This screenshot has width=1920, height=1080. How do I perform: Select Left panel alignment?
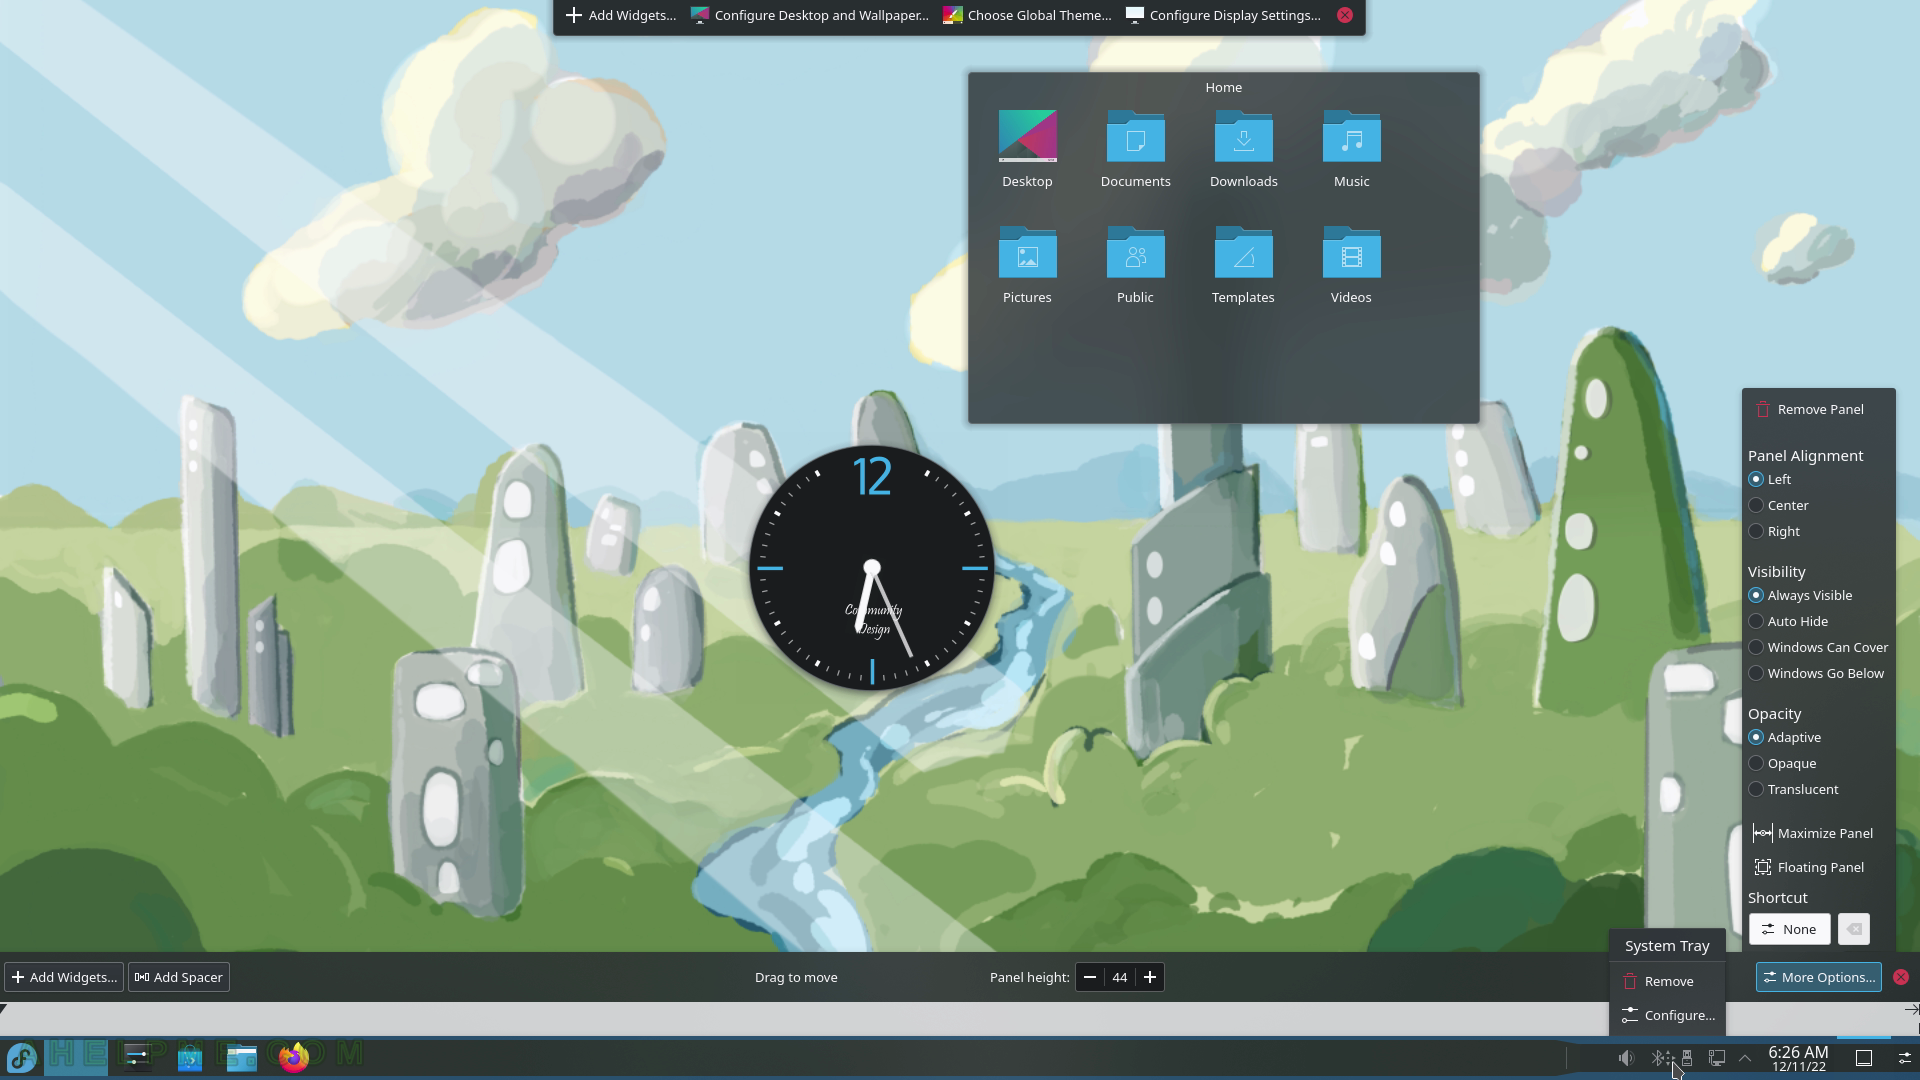click(1769, 479)
